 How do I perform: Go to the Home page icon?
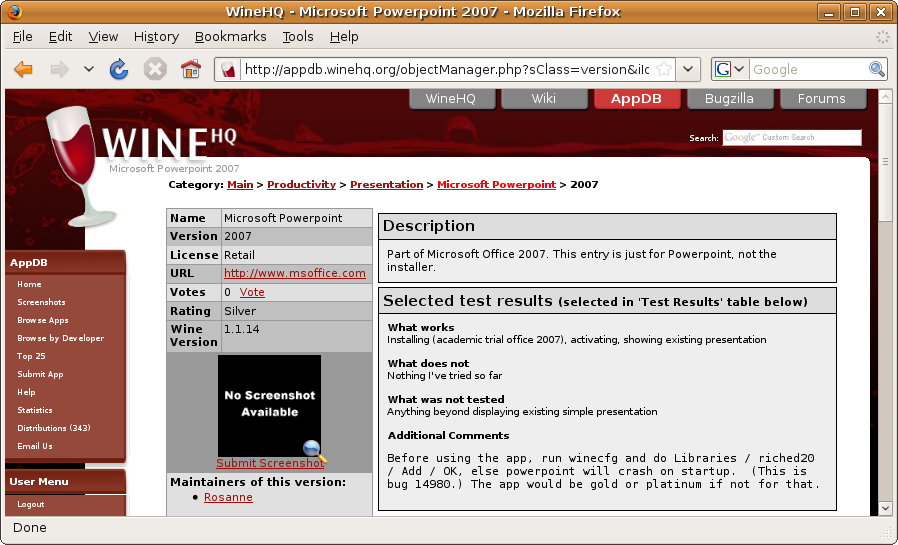pyautogui.click(x=191, y=69)
